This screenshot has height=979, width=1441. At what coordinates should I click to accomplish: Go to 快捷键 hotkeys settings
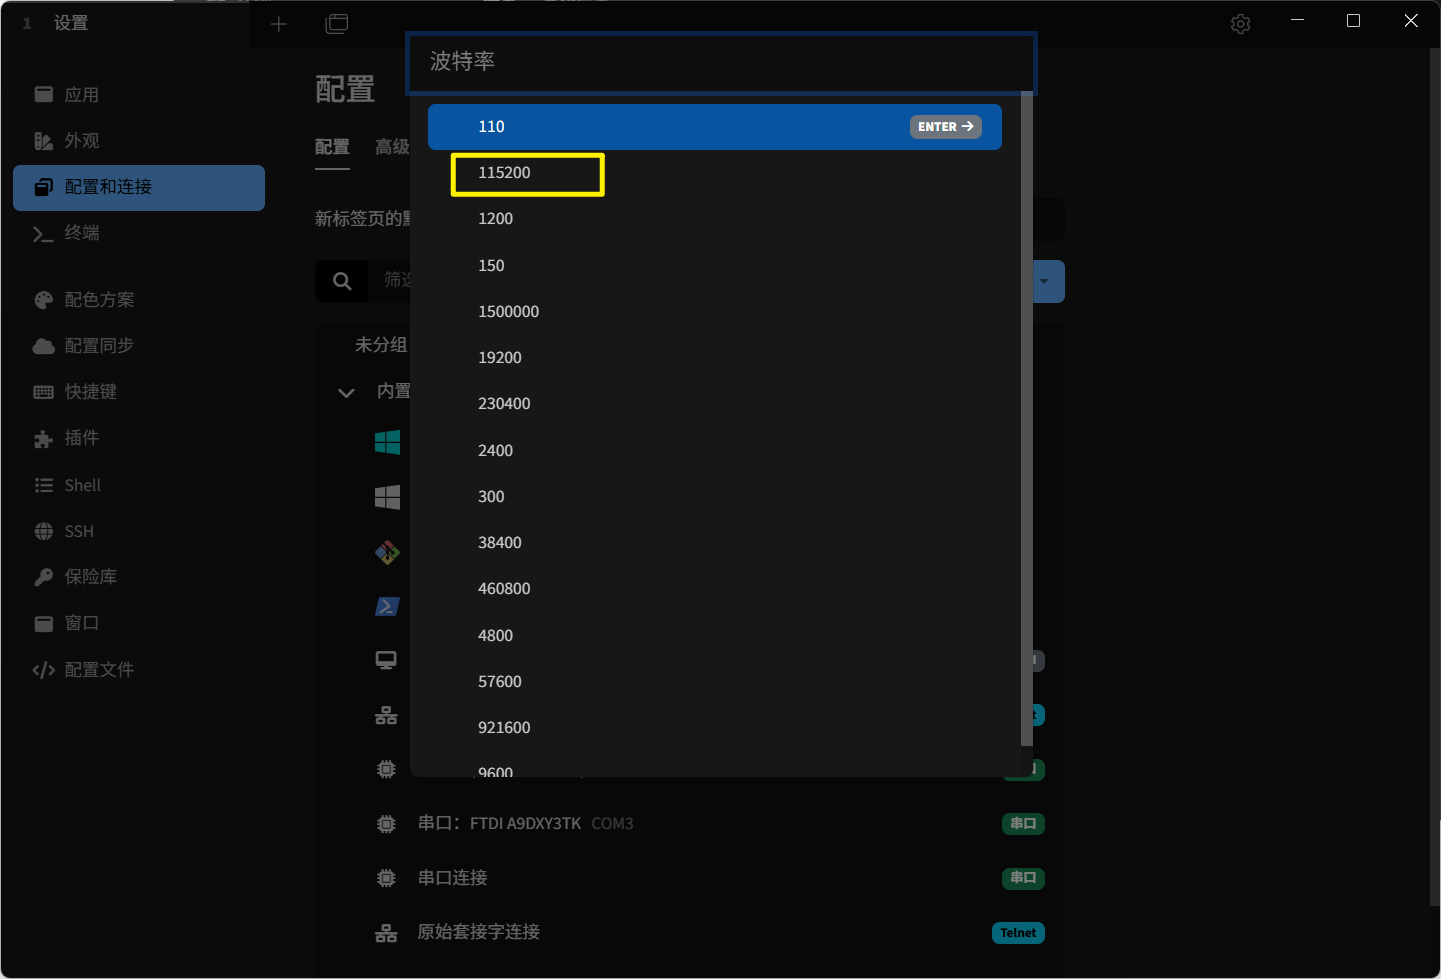click(x=90, y=392)
